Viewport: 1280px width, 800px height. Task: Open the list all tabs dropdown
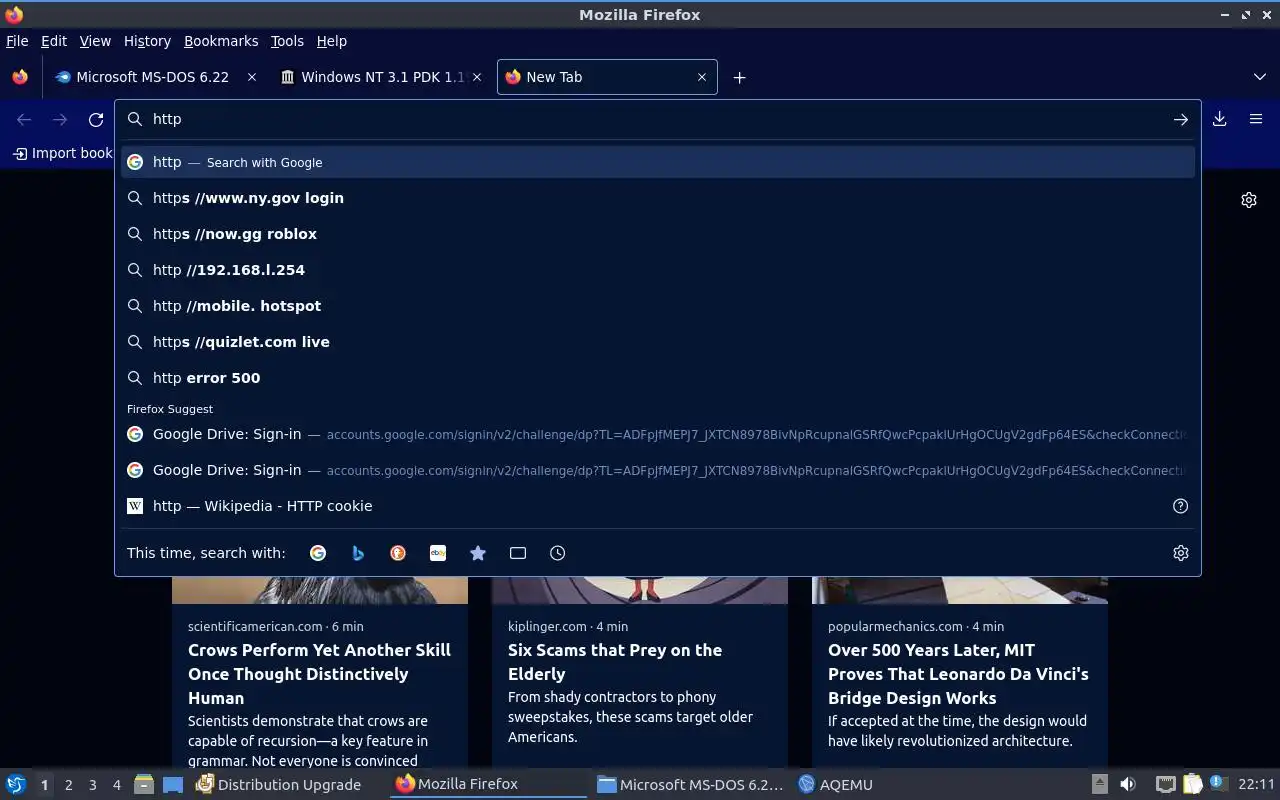1260,77
